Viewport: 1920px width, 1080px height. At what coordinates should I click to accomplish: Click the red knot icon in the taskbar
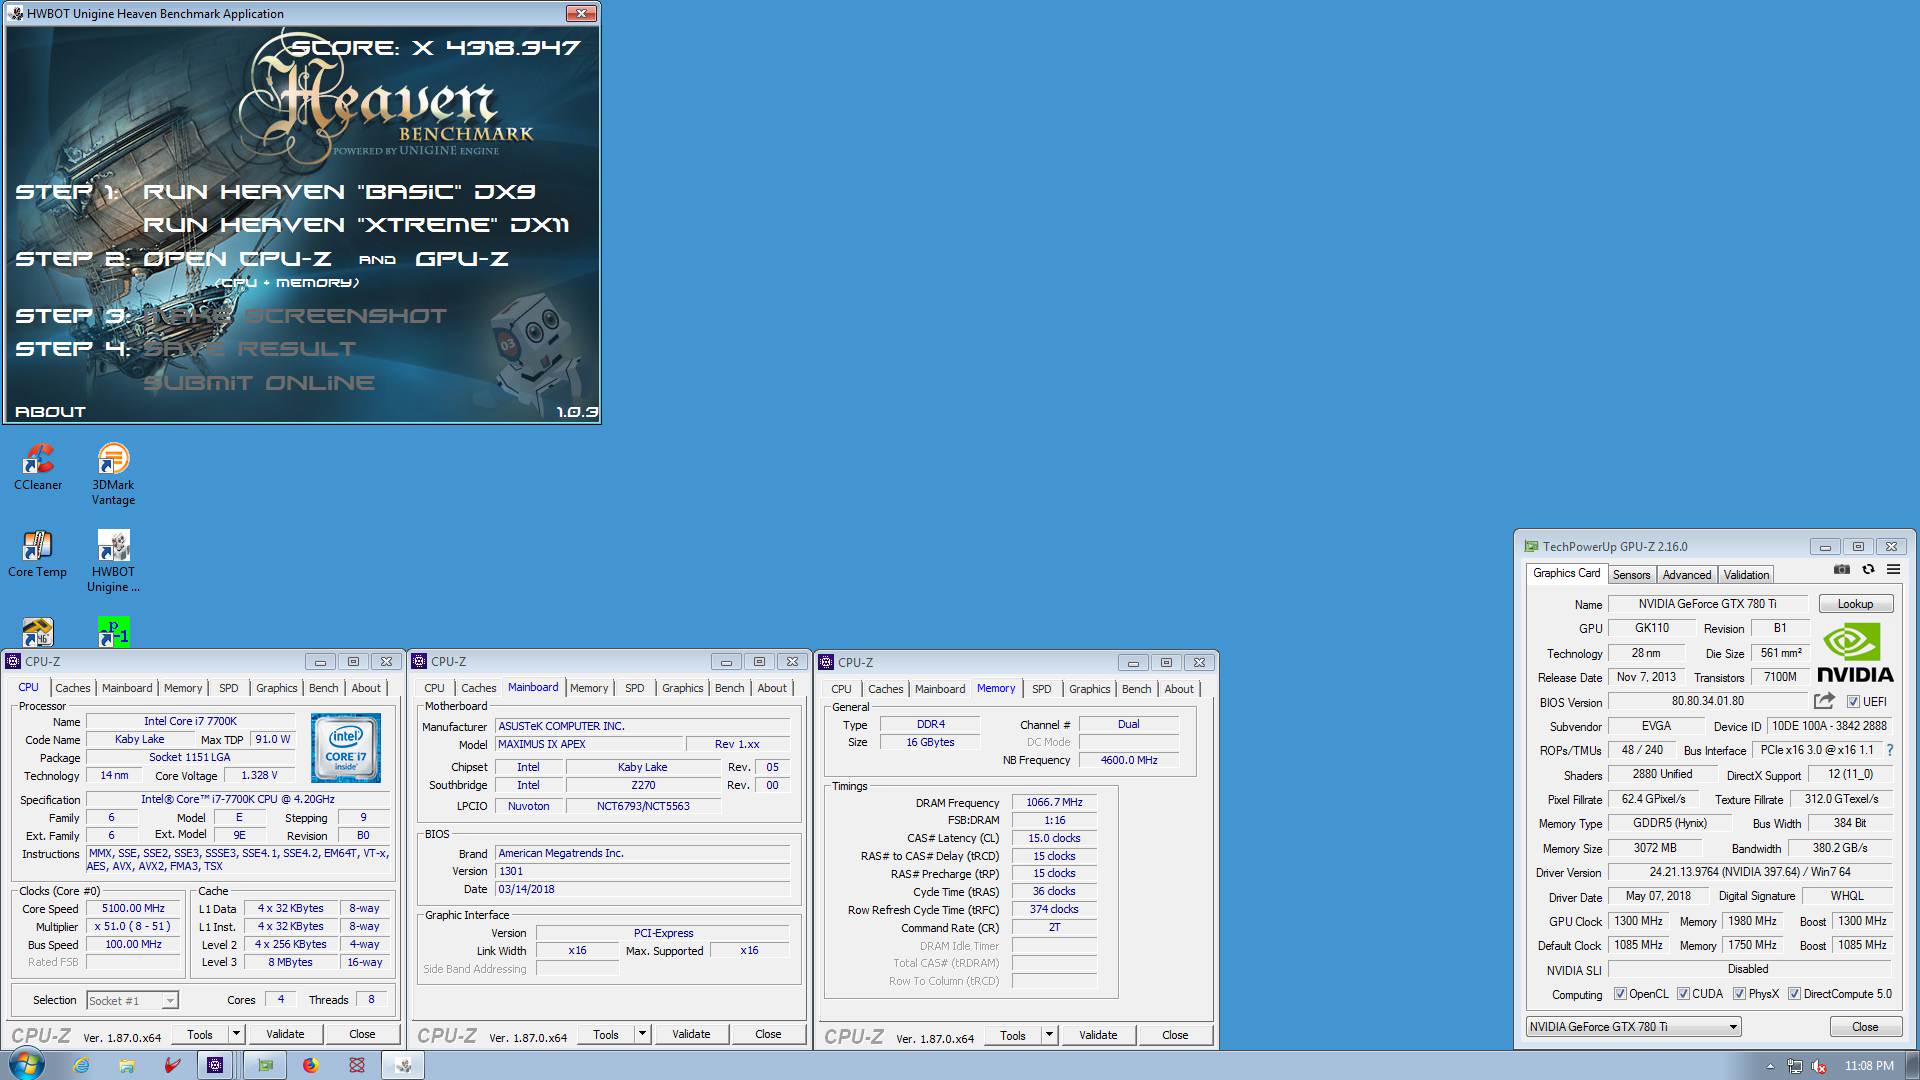click(357, 1065)
